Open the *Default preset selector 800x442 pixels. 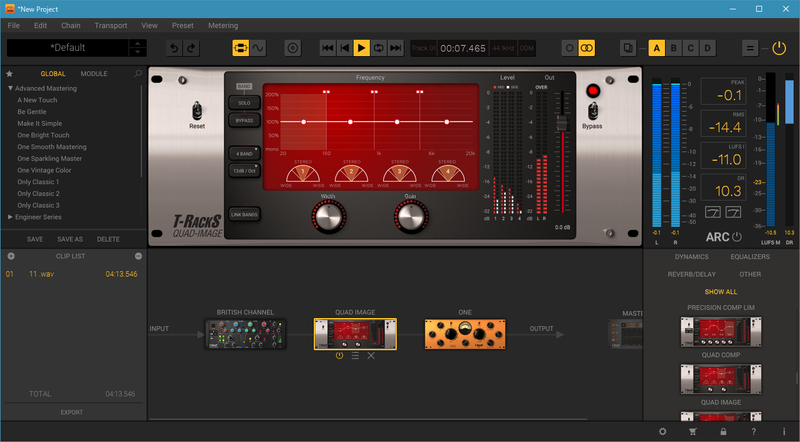coord(67,48)
